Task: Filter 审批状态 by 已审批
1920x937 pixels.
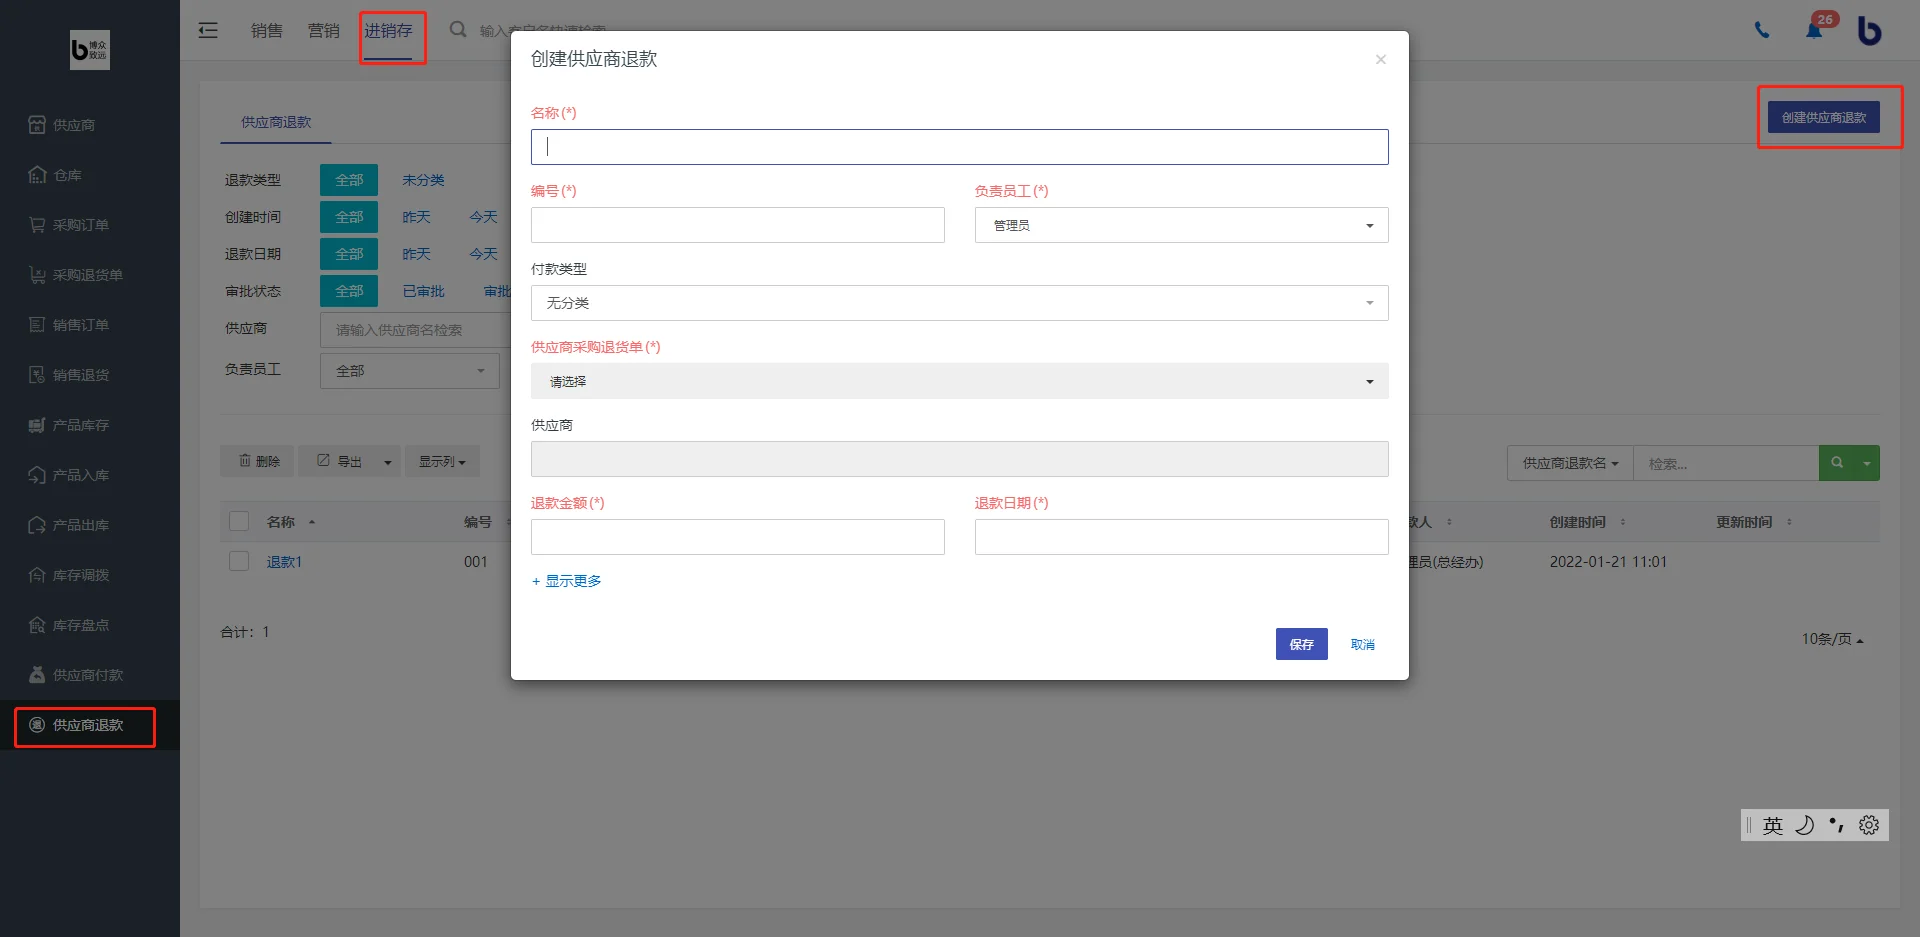Action: pyautogui.click(x=423, y=291)
